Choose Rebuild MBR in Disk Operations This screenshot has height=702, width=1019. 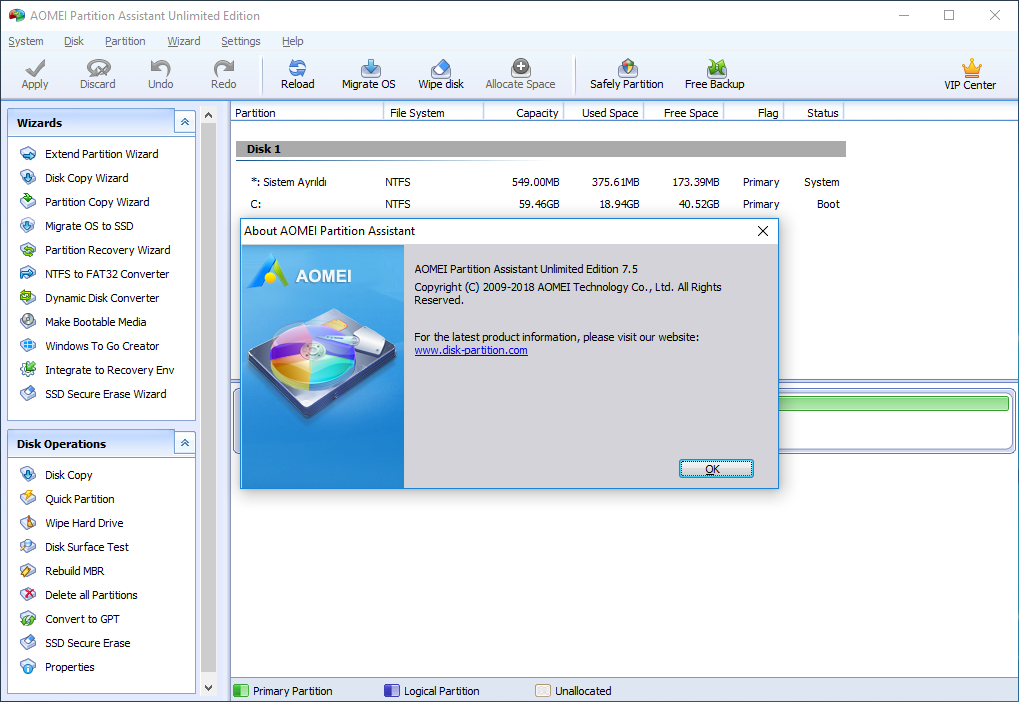point(74,571)
